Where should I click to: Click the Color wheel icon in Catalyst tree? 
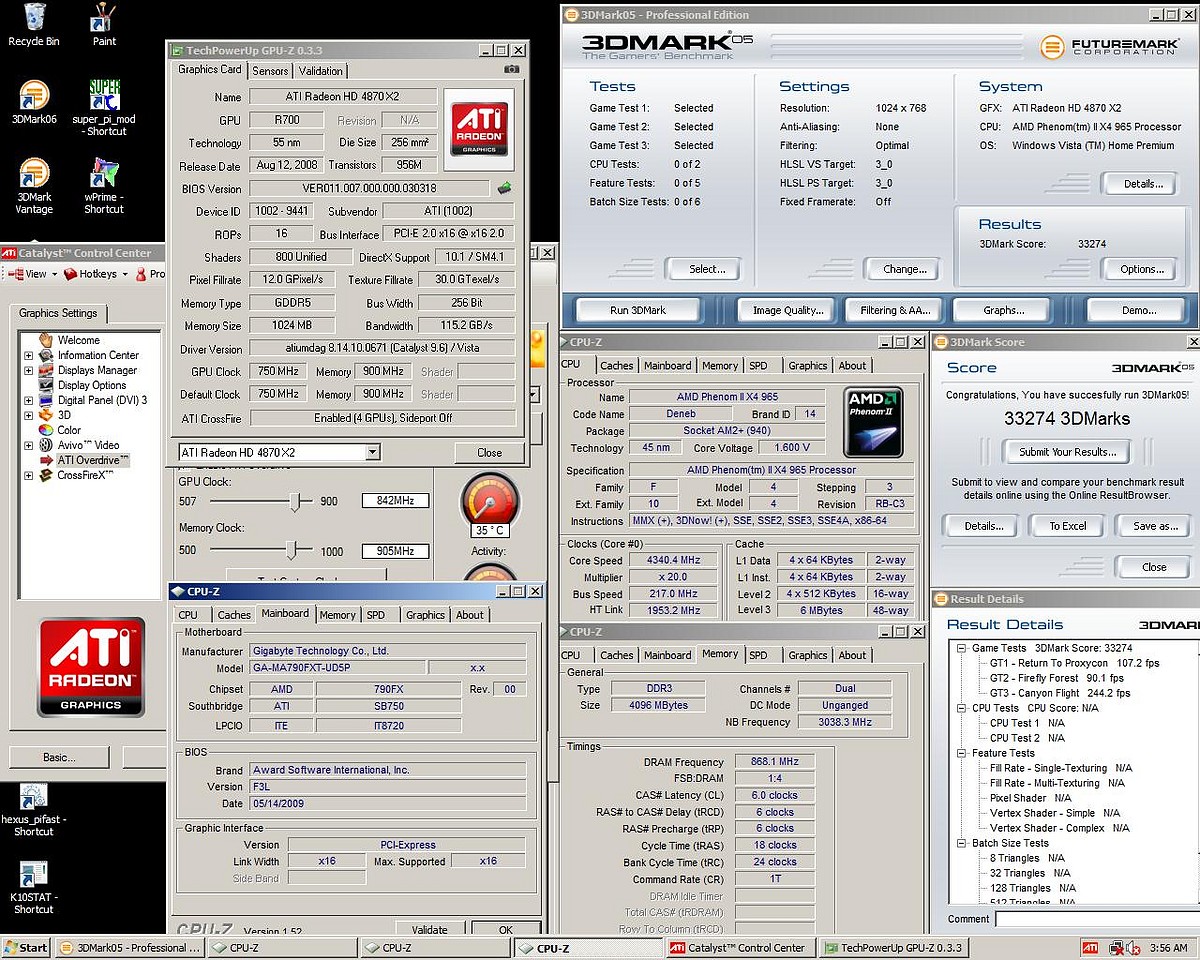coord(45,430)
